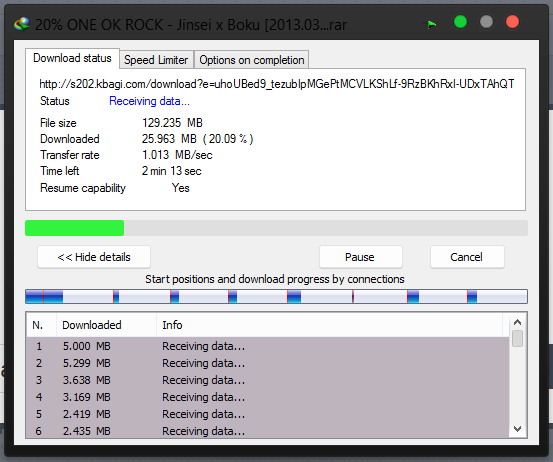Close the download window with red button

[x=512, y=22]
